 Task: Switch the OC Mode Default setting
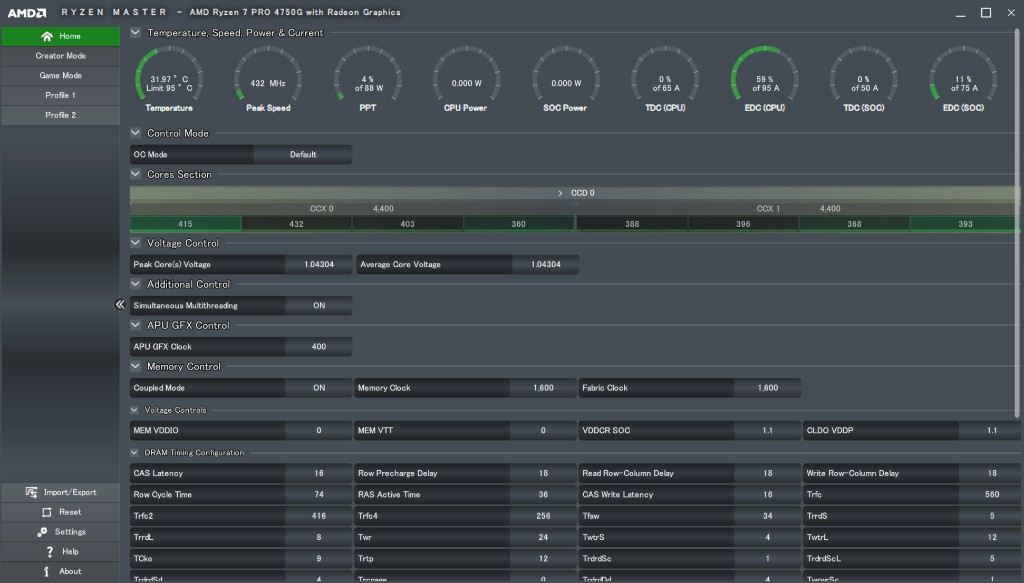click(x=302, y=155)
